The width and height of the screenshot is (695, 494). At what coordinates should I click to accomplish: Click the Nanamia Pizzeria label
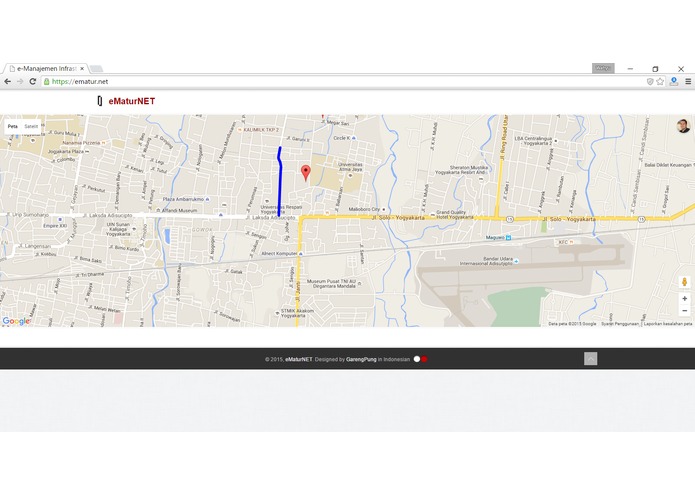coord(81,143)
